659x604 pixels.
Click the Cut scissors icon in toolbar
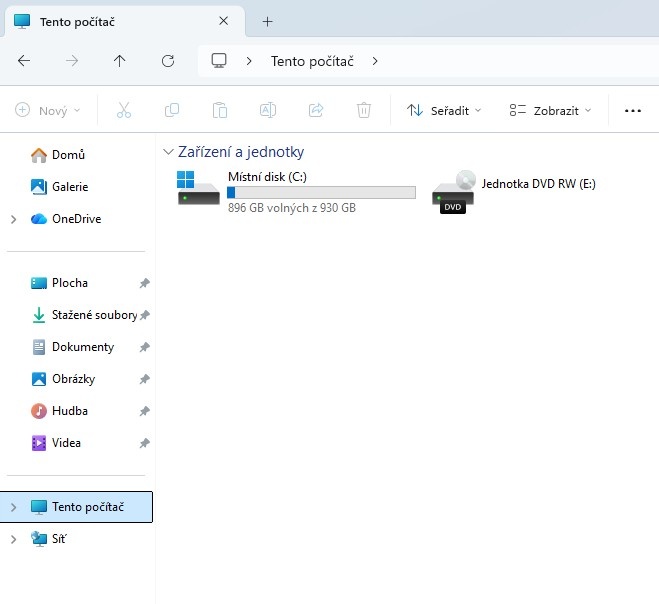tap(124, 111)
